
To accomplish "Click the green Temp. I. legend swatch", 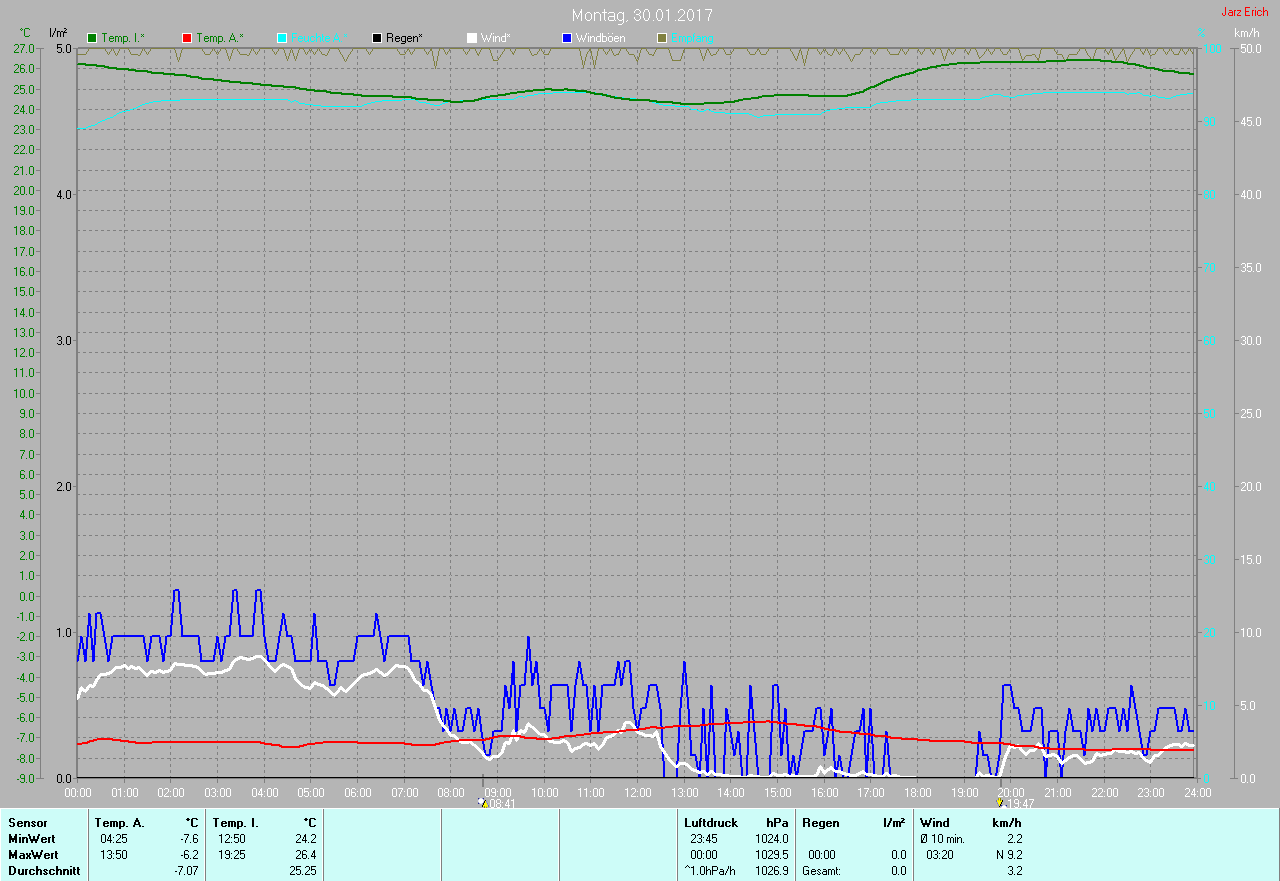I will click(93, 38).
